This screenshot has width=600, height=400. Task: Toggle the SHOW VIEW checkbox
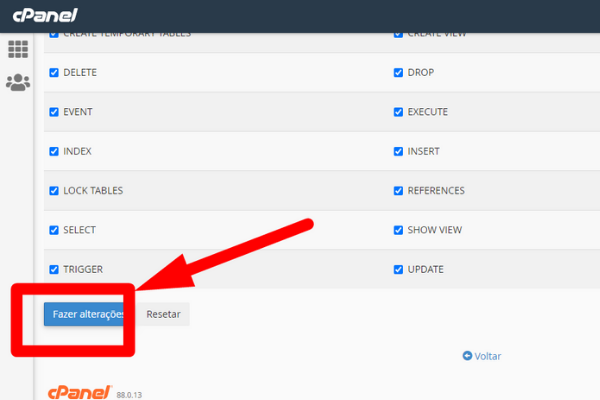tap(398, 230)
